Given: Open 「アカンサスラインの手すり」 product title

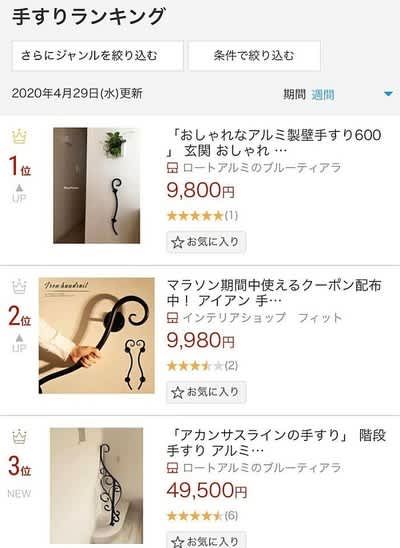Looking at the screenshot, I should coord(276,443).
